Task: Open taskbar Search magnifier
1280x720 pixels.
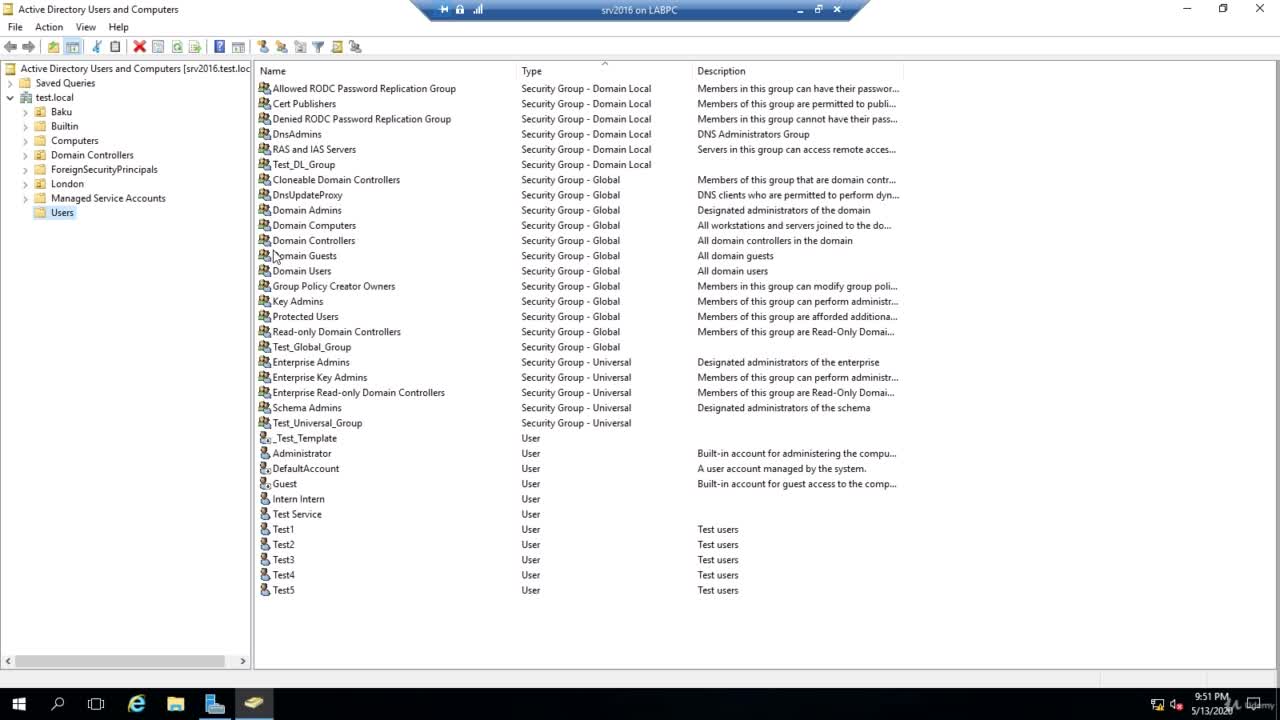Action: tap(57, 704)
